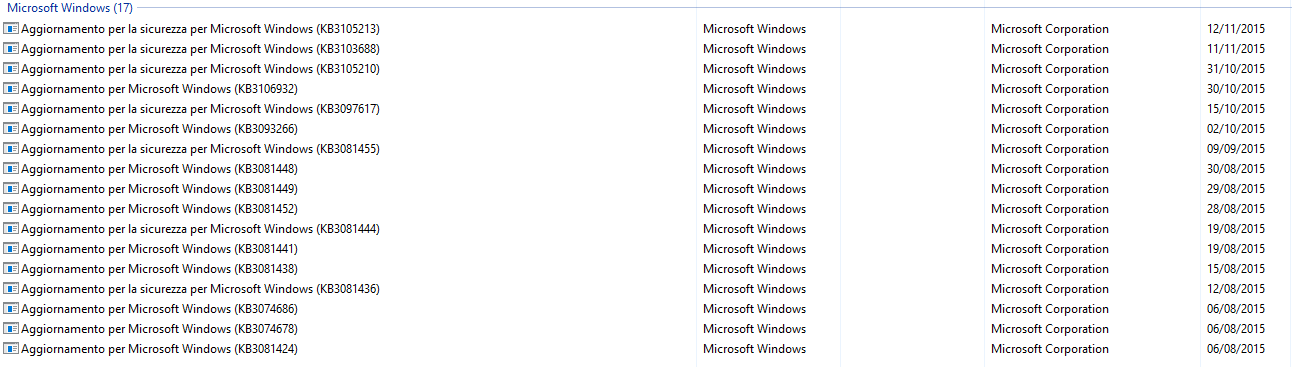Screen dimensions: 1292x367
Task: Select 'Aggiornamento per Microsoft Windows (KB3081424)'
Action: (x=159, y=349)
